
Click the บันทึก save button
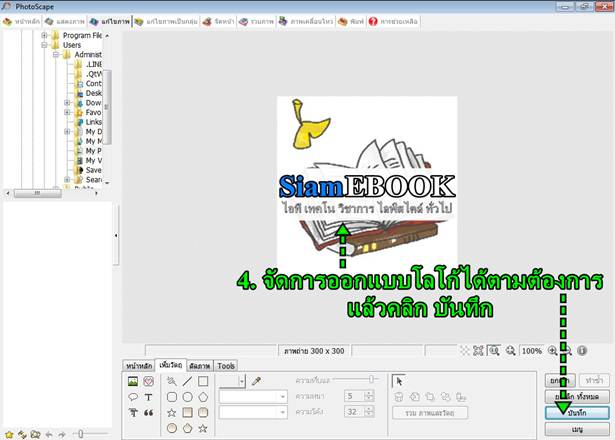pos(577,413)
